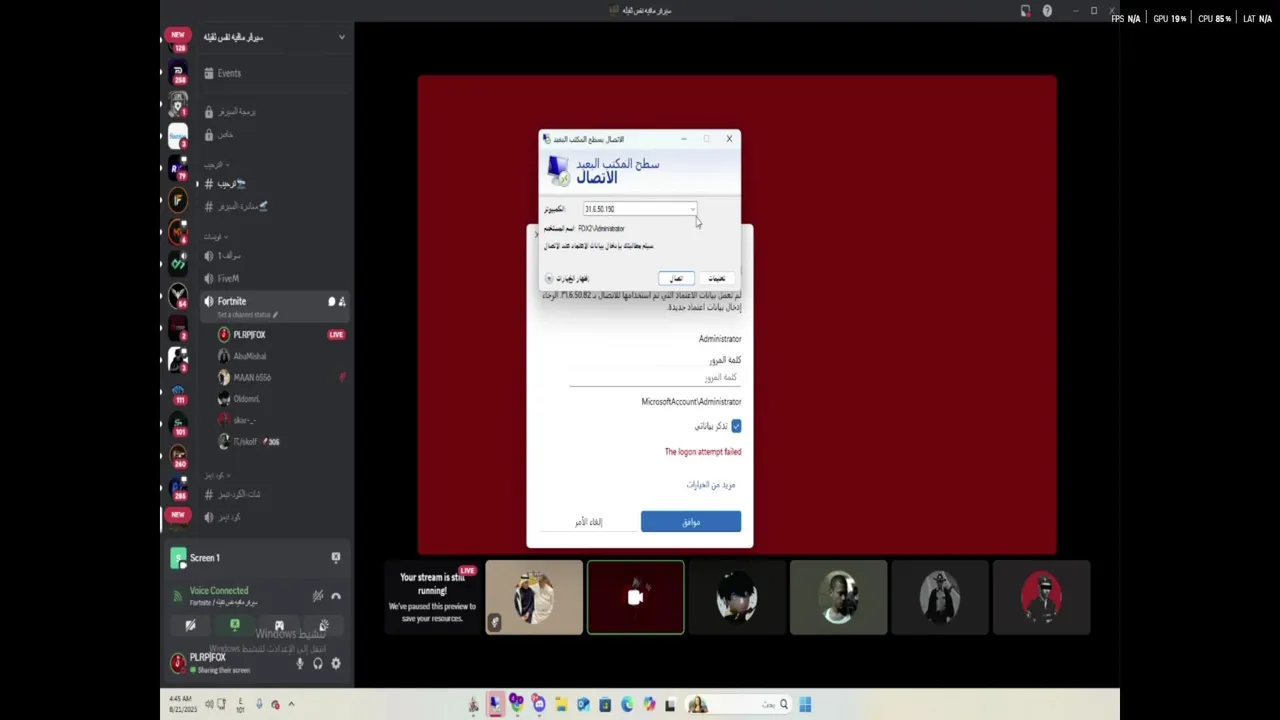The height and width of the screenshot is (720, 1280).
Task: Click the Connect button in Remote Desktop dialog
Action: (676, 278)
